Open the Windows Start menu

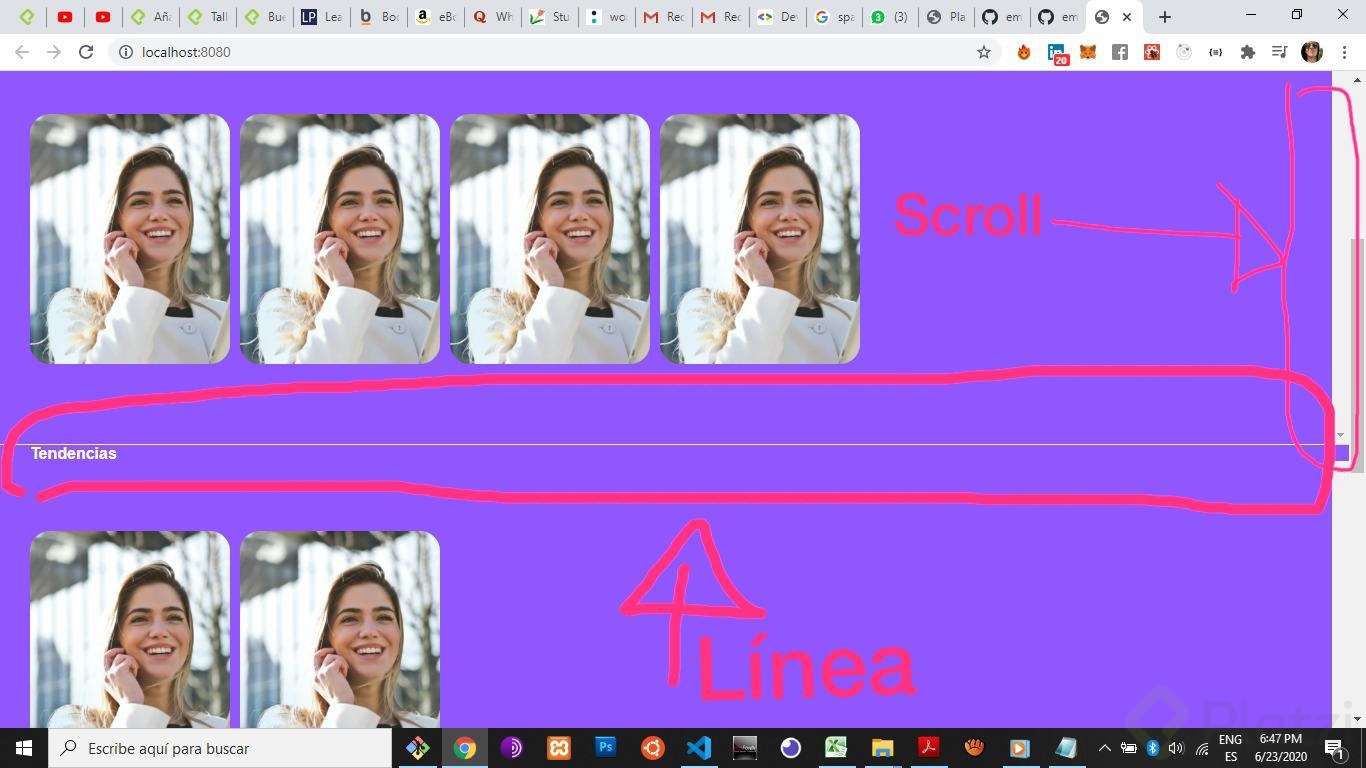click(x=24, y=748)
